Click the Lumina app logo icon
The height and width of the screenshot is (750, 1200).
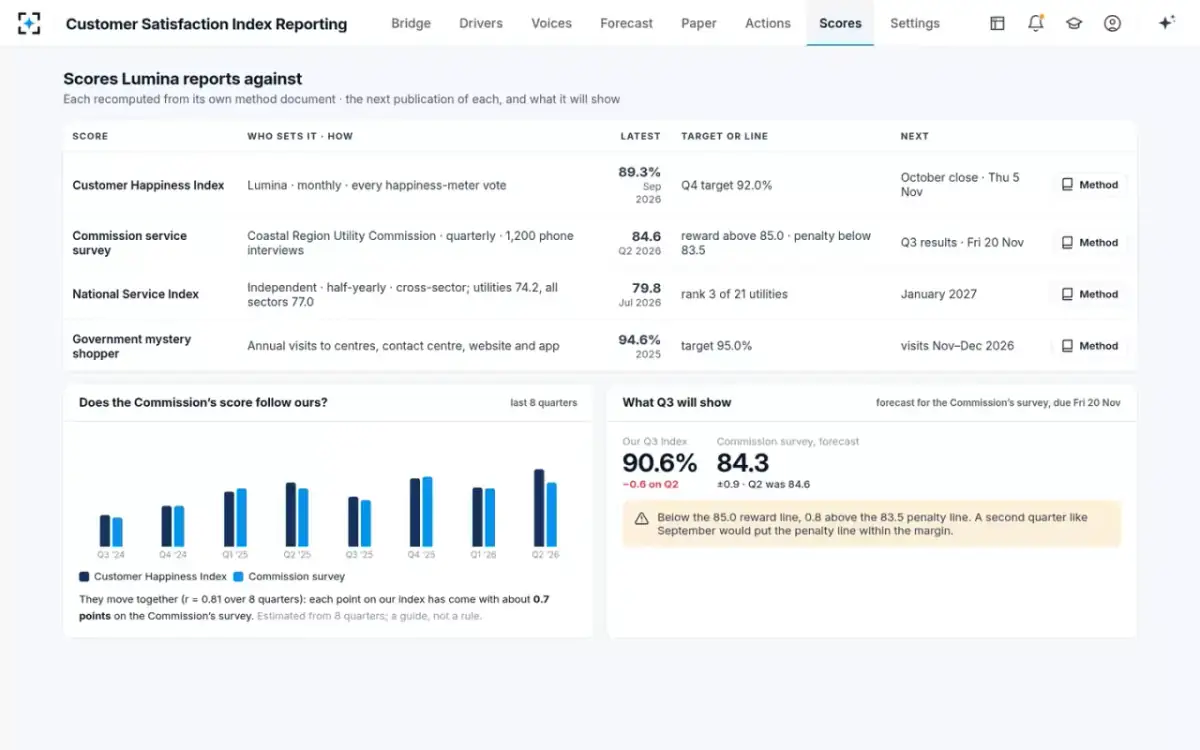[29, 23]
